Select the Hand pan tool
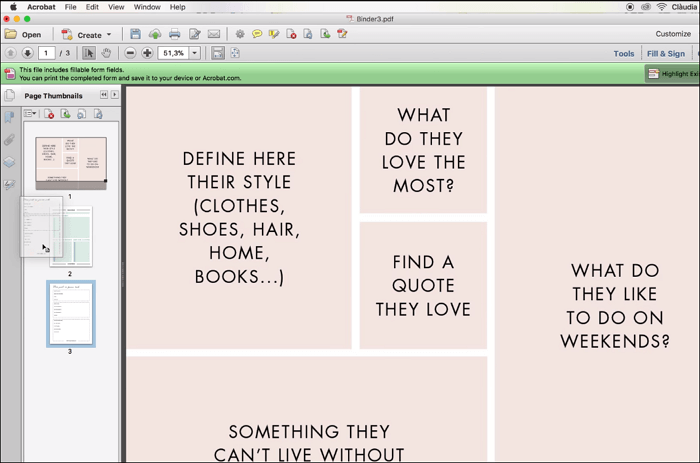700x463 pixels. point(105,53)
